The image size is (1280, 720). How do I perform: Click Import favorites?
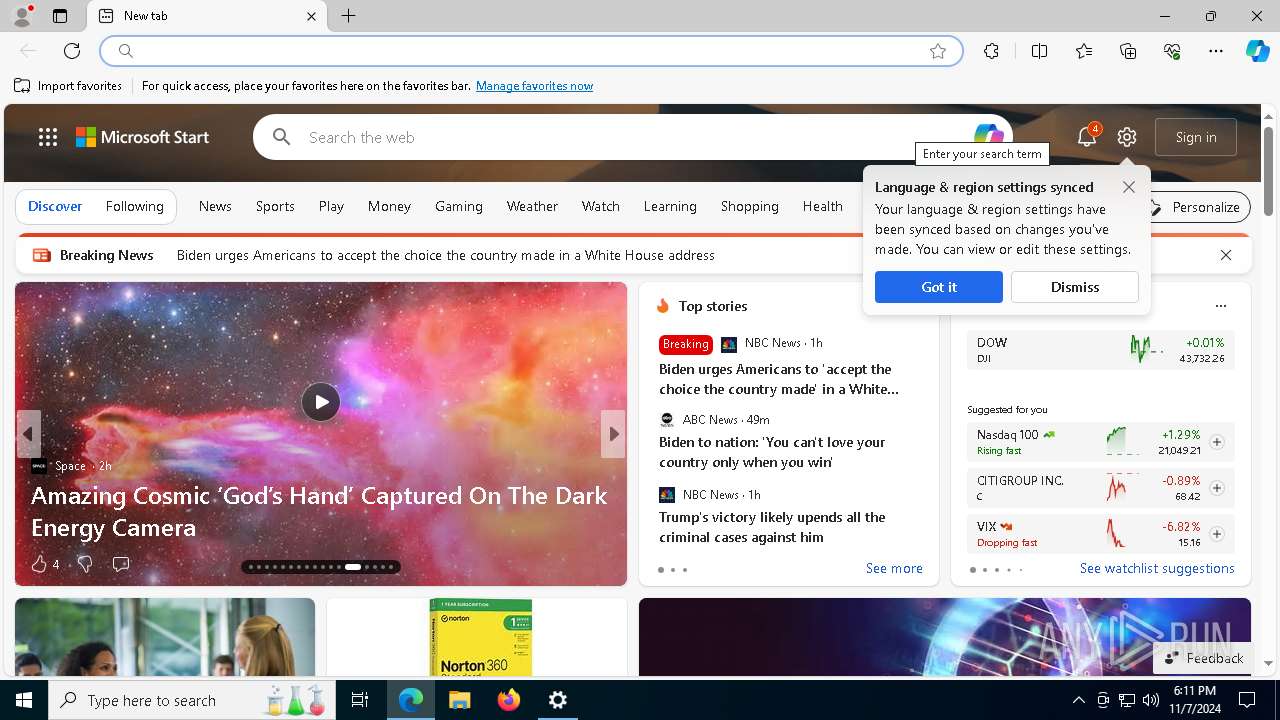click(68, 86)
